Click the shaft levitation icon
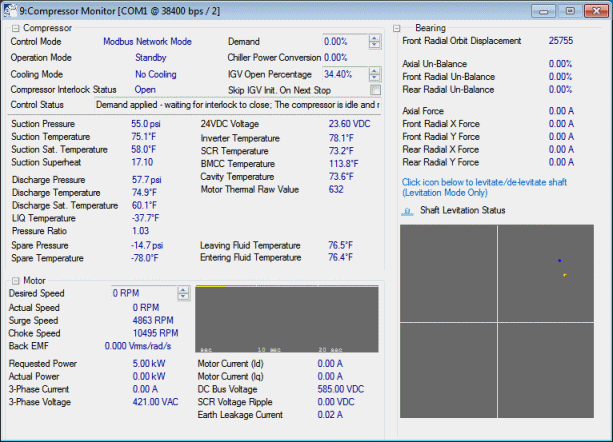The width and height of the screenshot is (613, 442). pos(407,211)
